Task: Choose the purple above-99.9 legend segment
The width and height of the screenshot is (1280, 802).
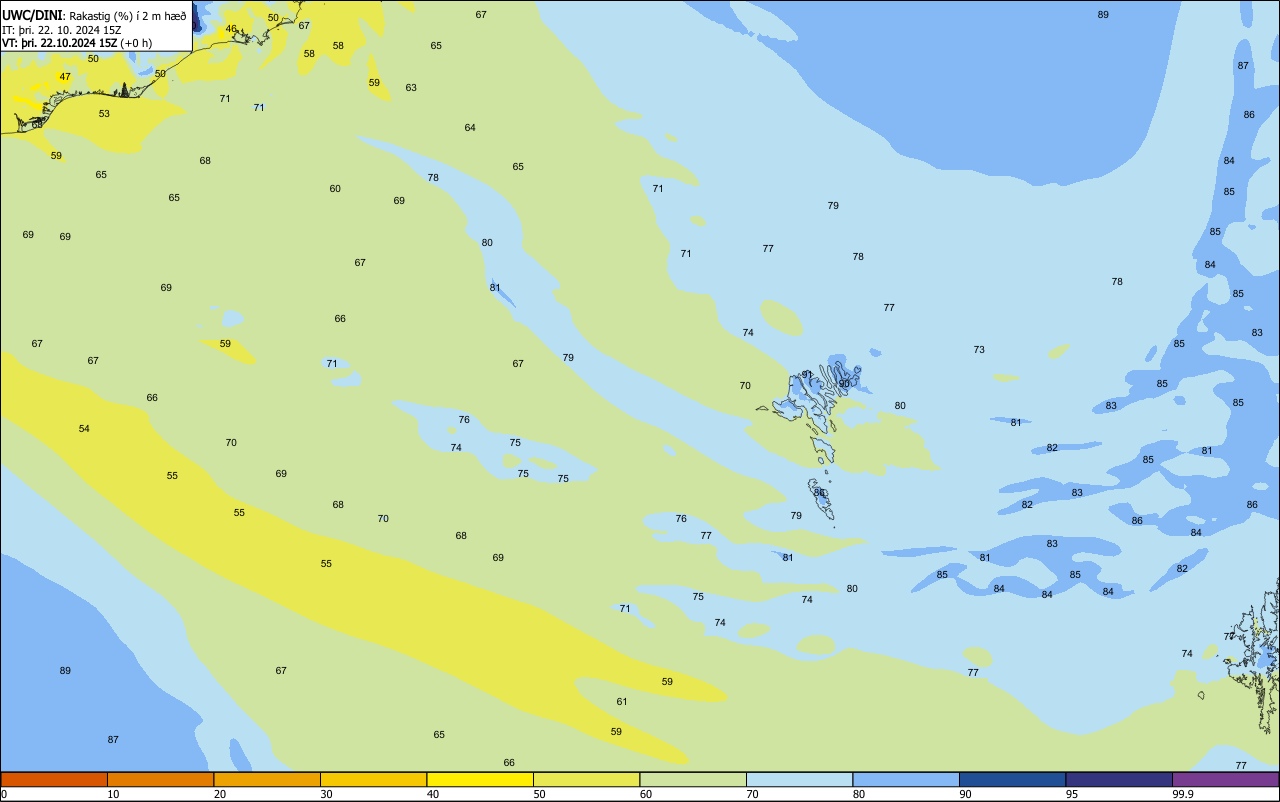Action: pos(1226,779)
